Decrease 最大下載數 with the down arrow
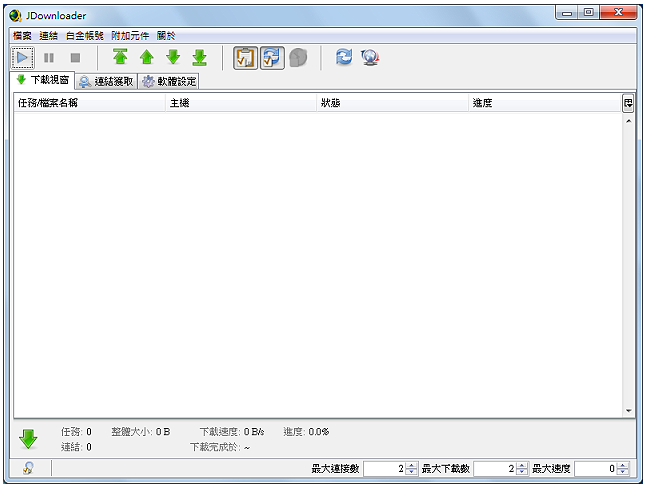Viewport: 647px width, 486px height. [522, 472]
